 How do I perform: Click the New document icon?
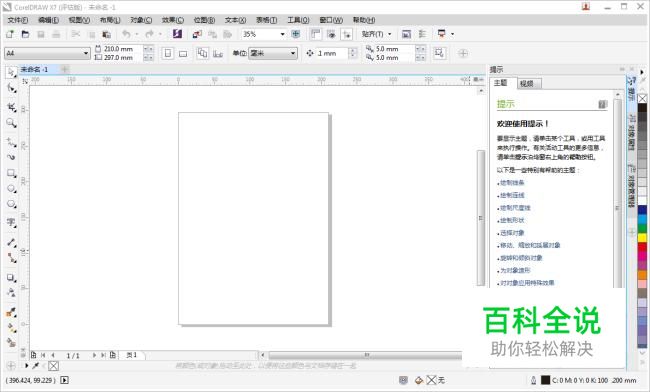(10, 34)
